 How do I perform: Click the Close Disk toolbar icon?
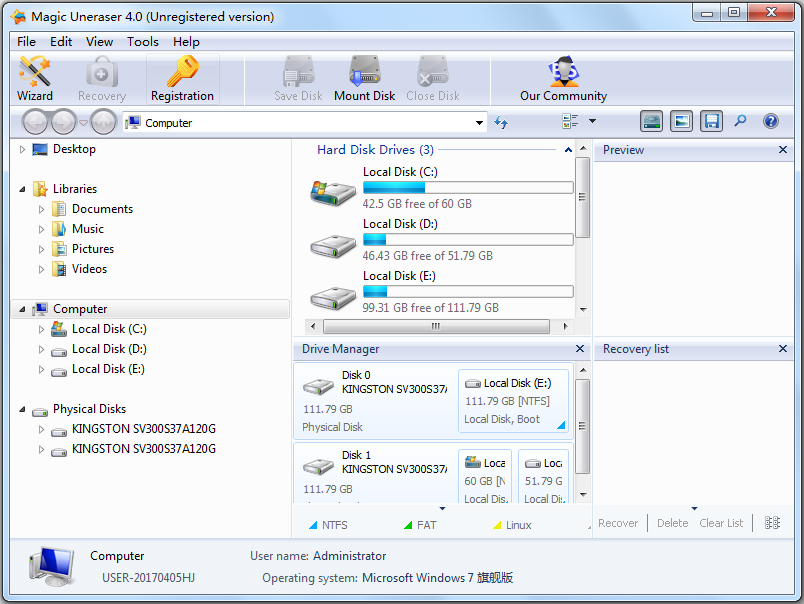pos(433,79)
